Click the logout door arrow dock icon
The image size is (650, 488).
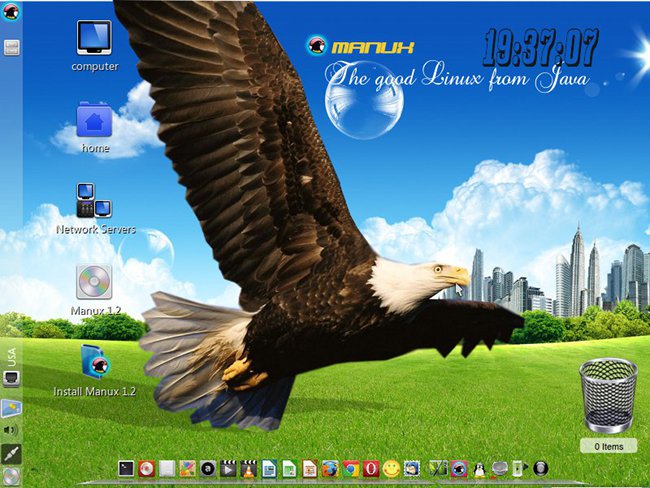(x=520, y=469)
